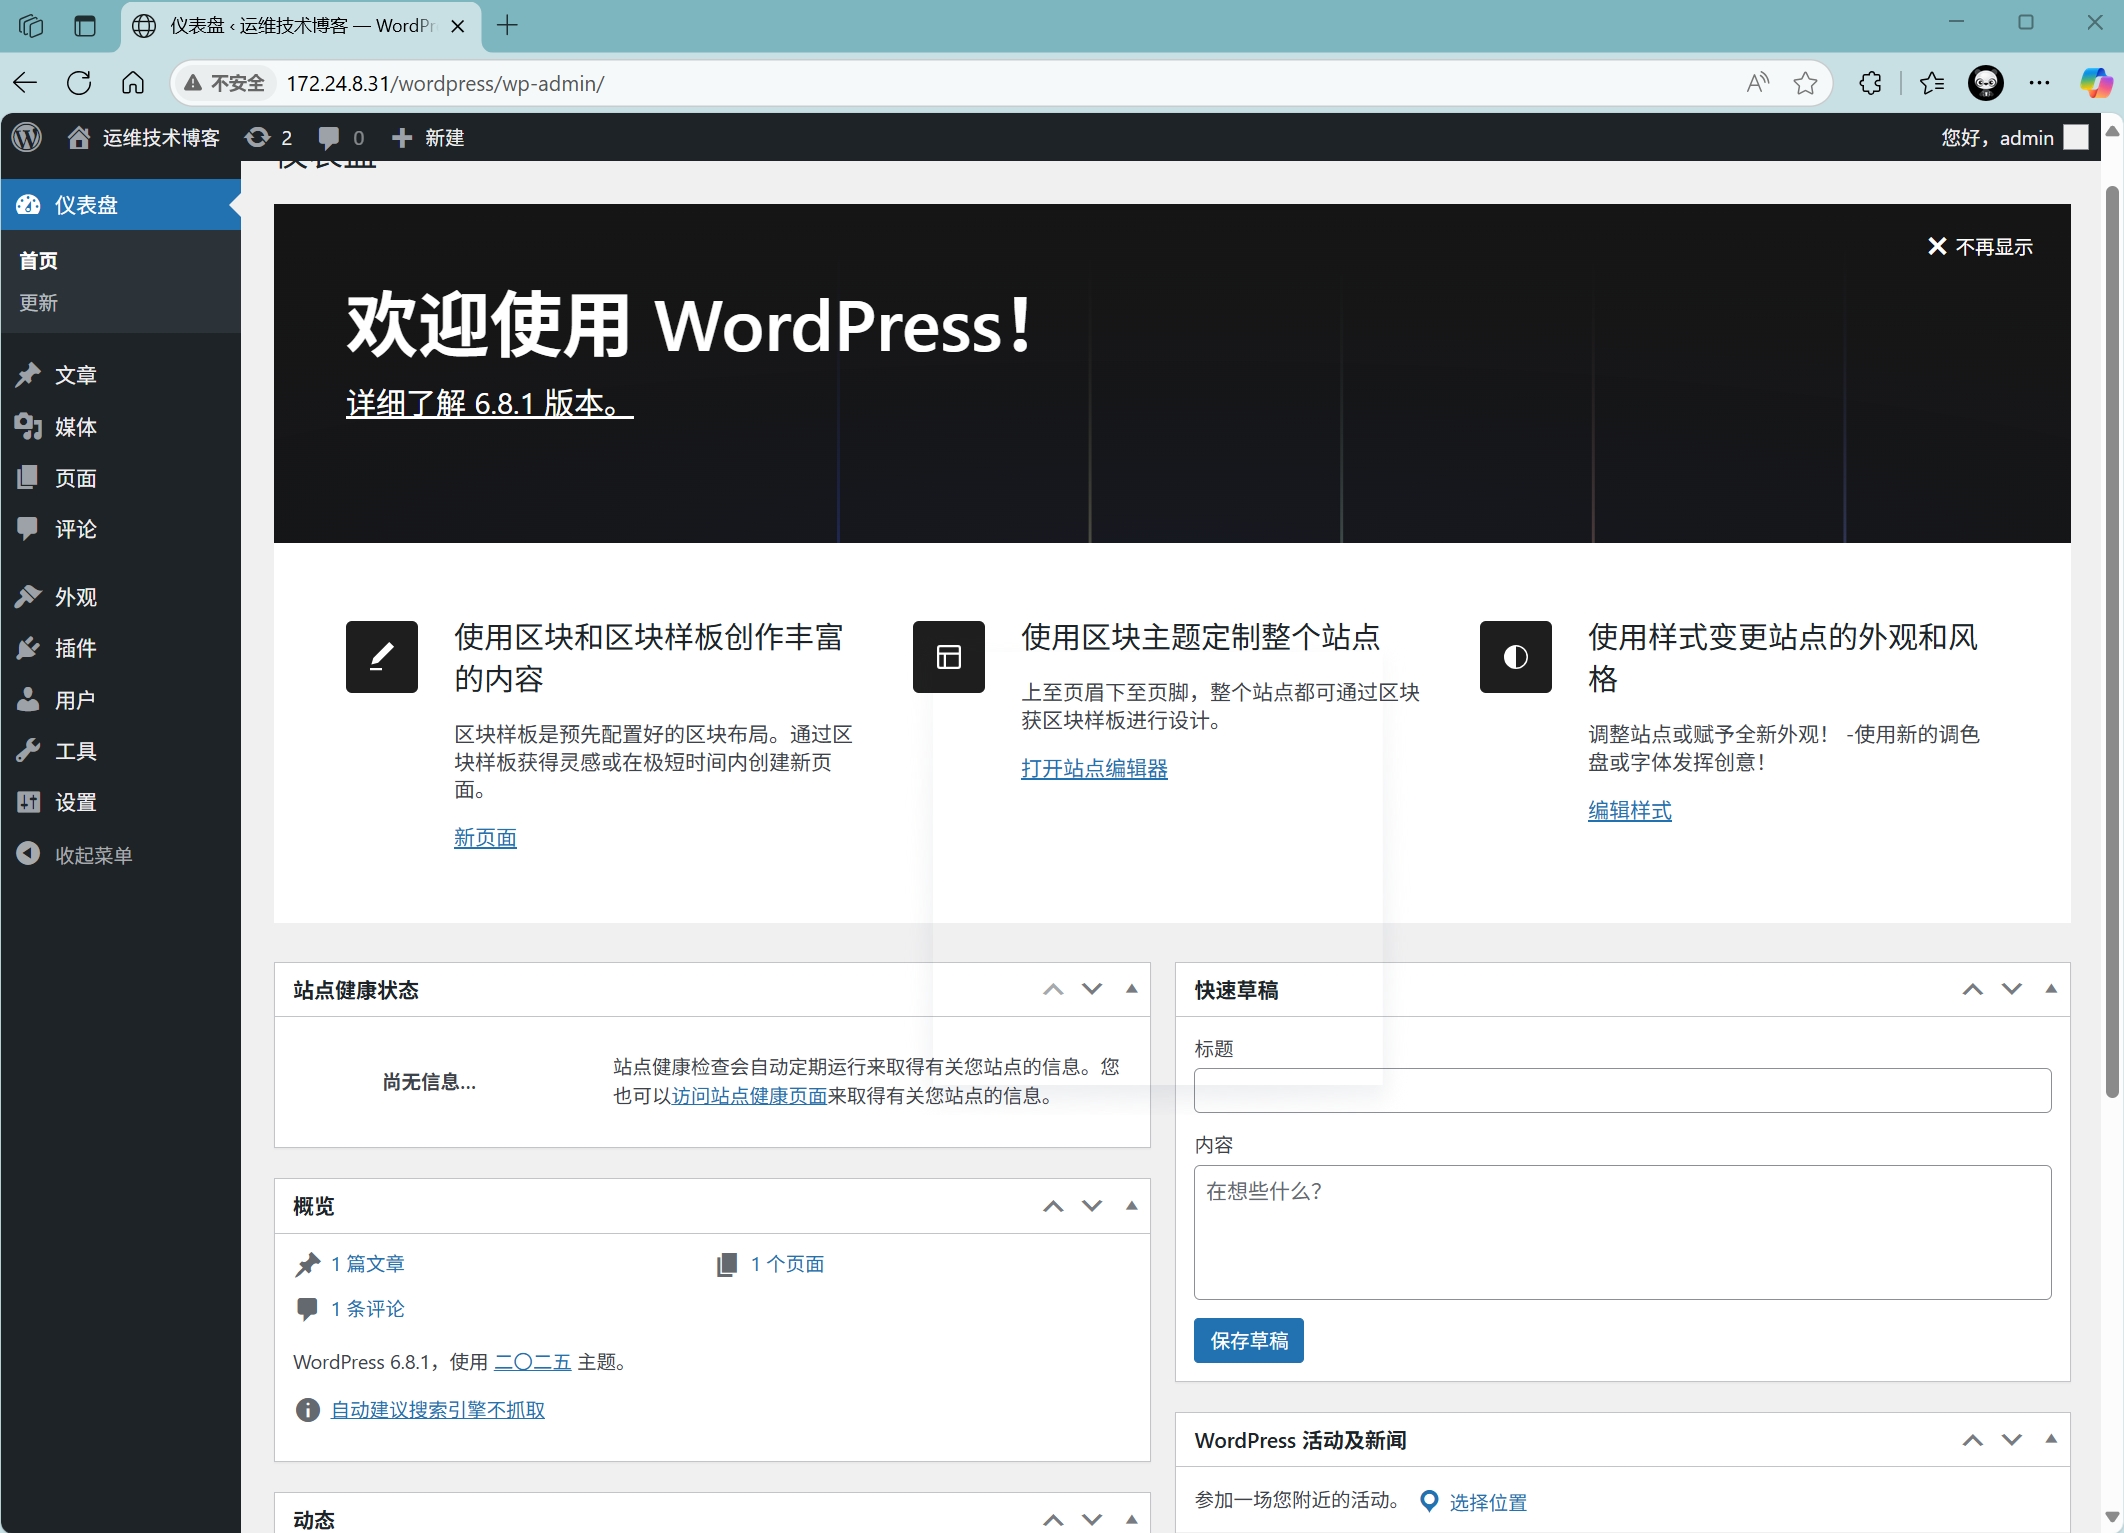Move 概览 widget down

[x=1092, y=1206]
